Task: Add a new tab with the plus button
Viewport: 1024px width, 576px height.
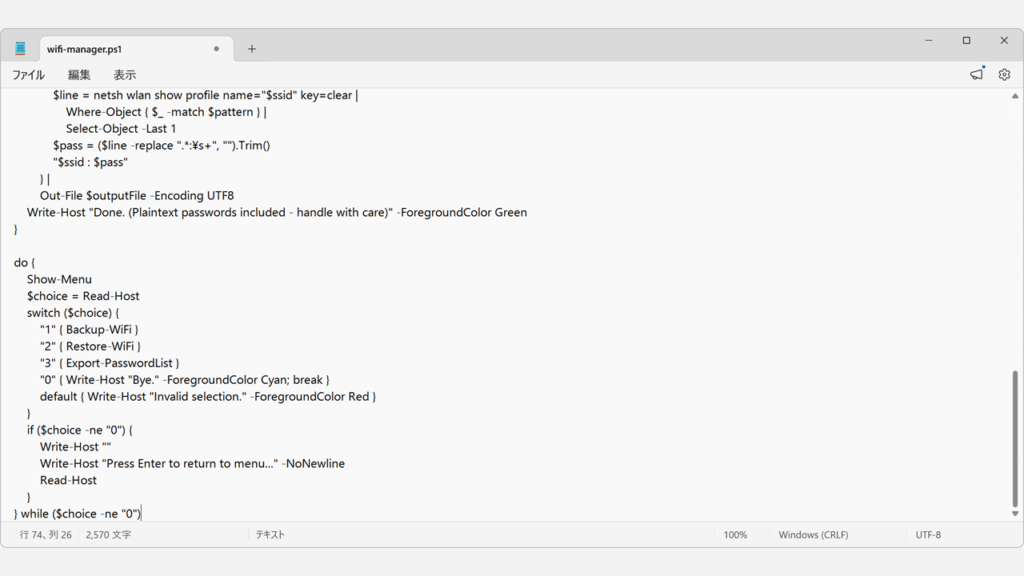Action: click(252, 49)
